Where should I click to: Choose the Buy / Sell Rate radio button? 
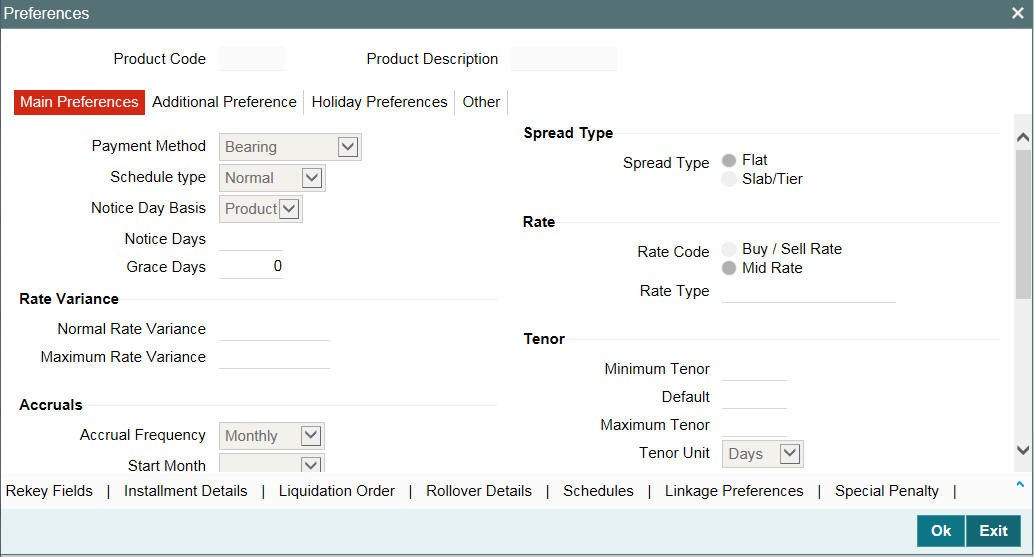tap(729, 249)
